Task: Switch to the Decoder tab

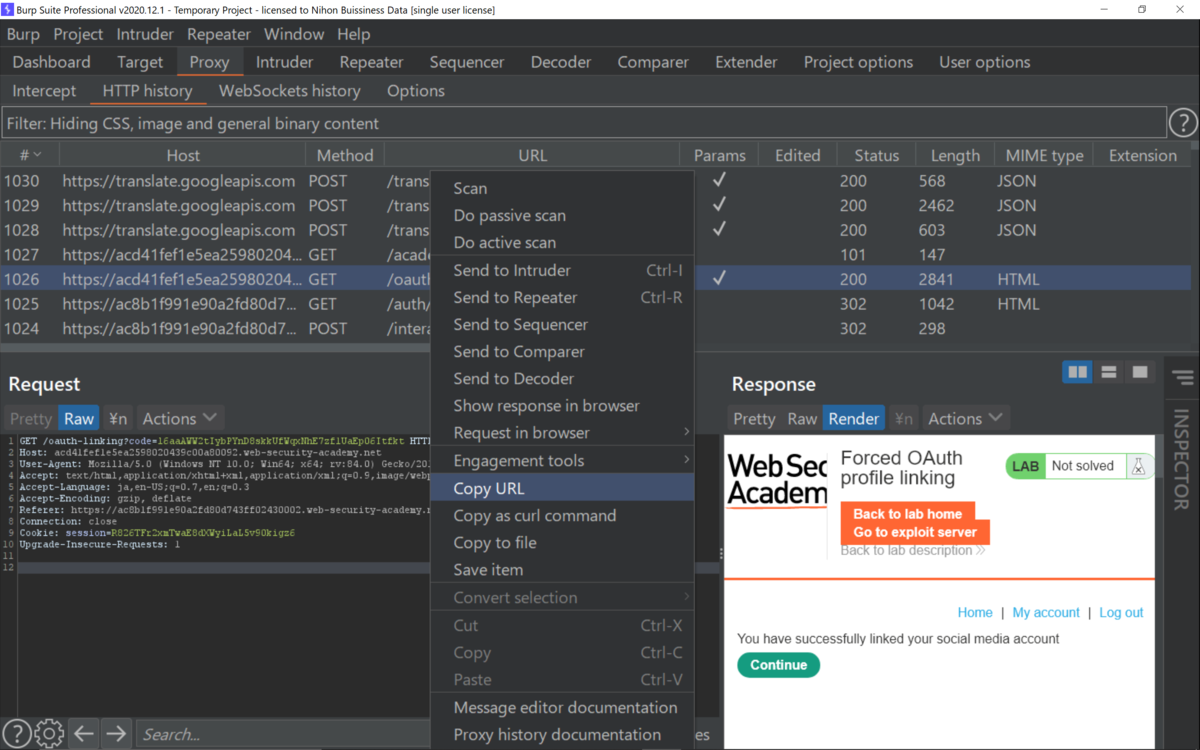Action: [x=561, y=62]
